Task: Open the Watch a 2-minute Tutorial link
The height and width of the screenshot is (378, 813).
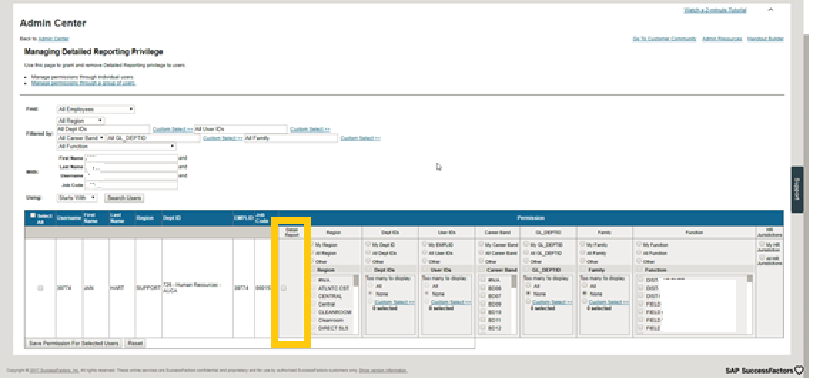Action: 715,10
